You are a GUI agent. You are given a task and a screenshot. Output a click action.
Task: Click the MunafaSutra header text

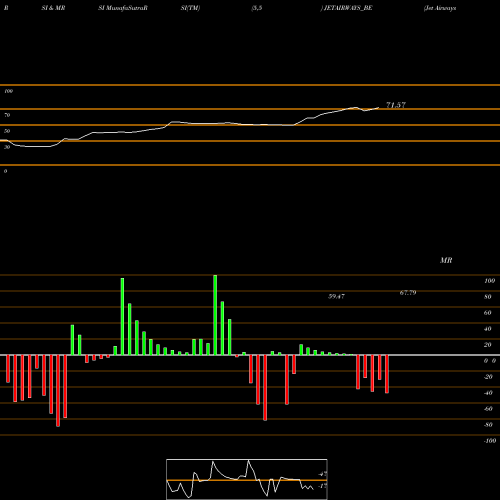(123, 8)
